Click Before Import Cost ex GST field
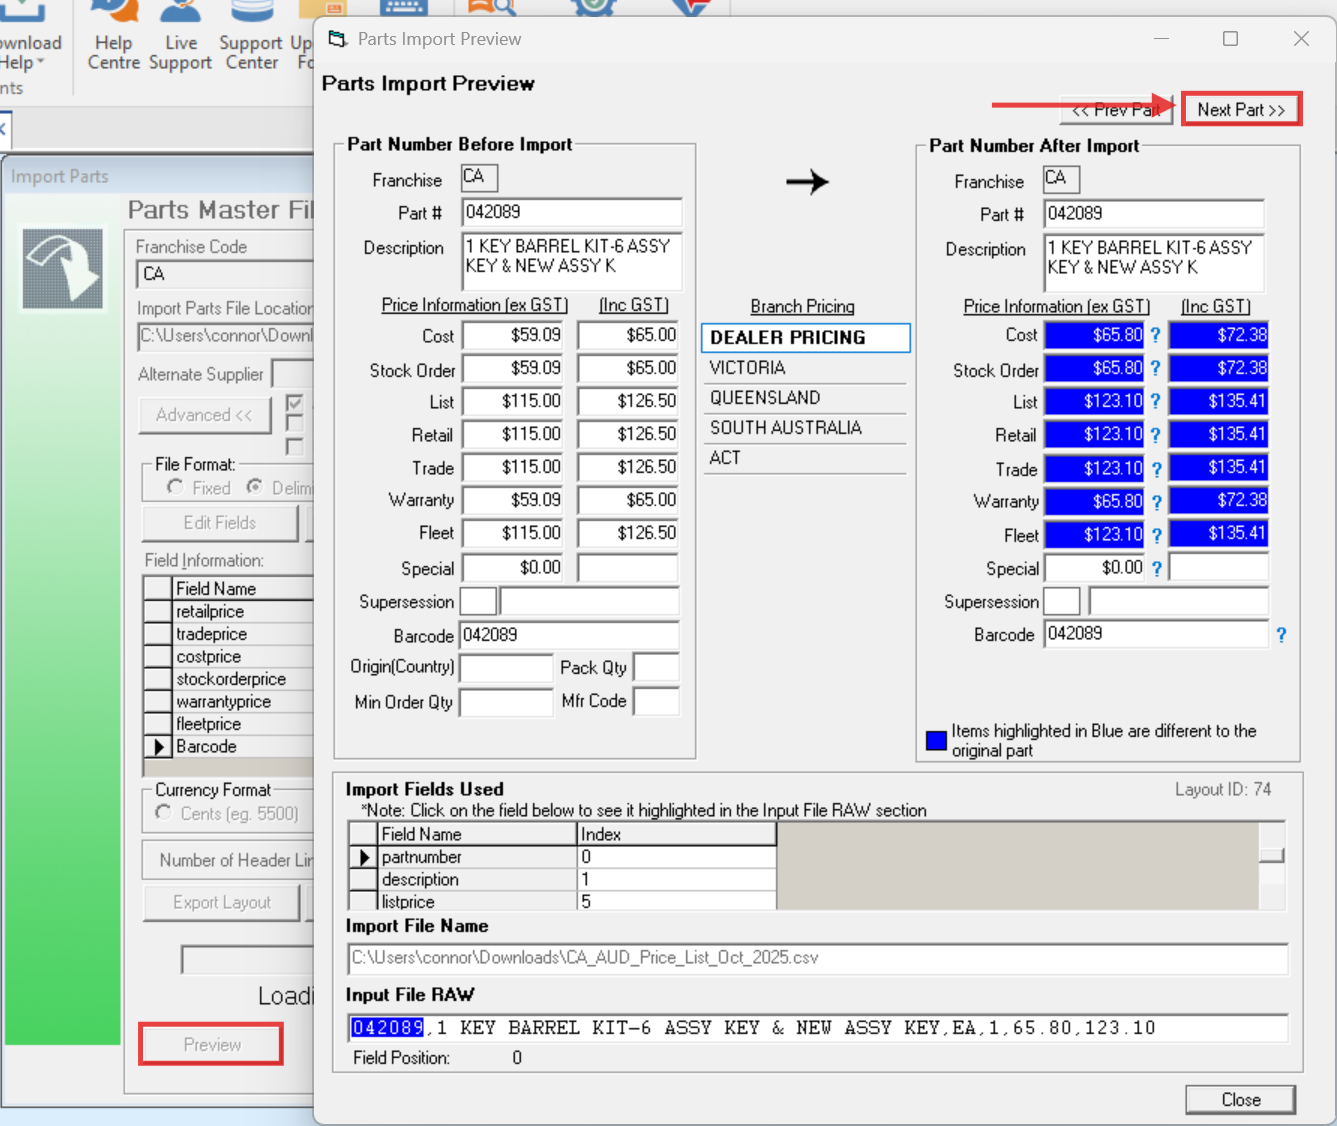 point(513,336)
